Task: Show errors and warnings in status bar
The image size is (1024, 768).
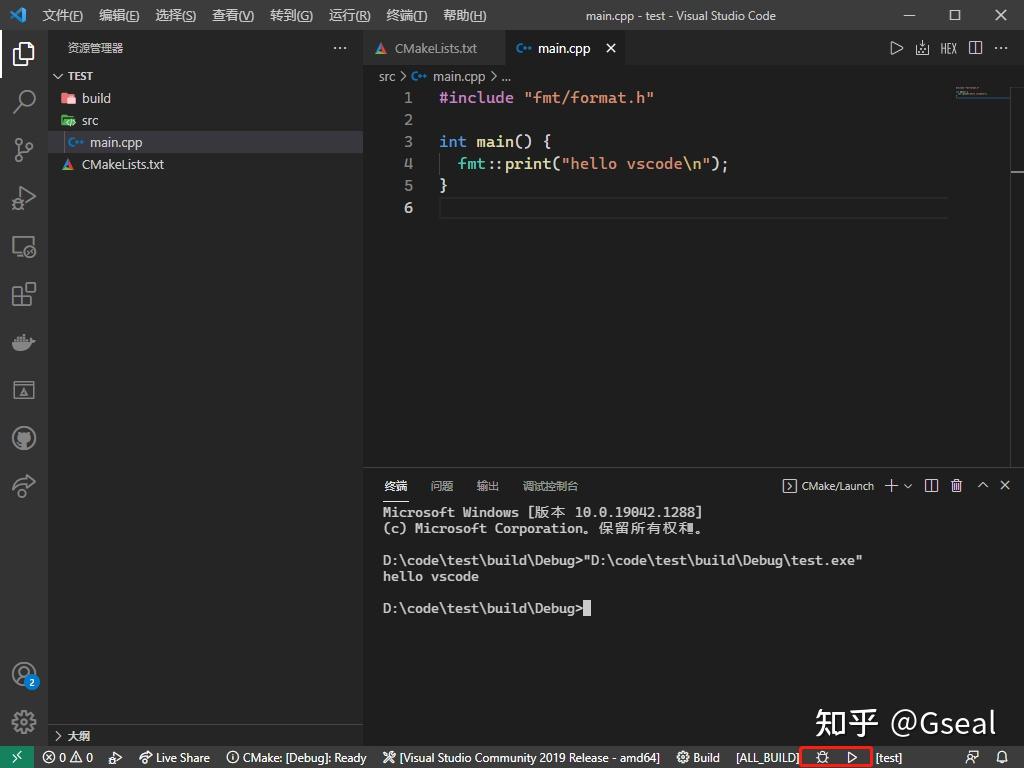Action: click(68, 758)
